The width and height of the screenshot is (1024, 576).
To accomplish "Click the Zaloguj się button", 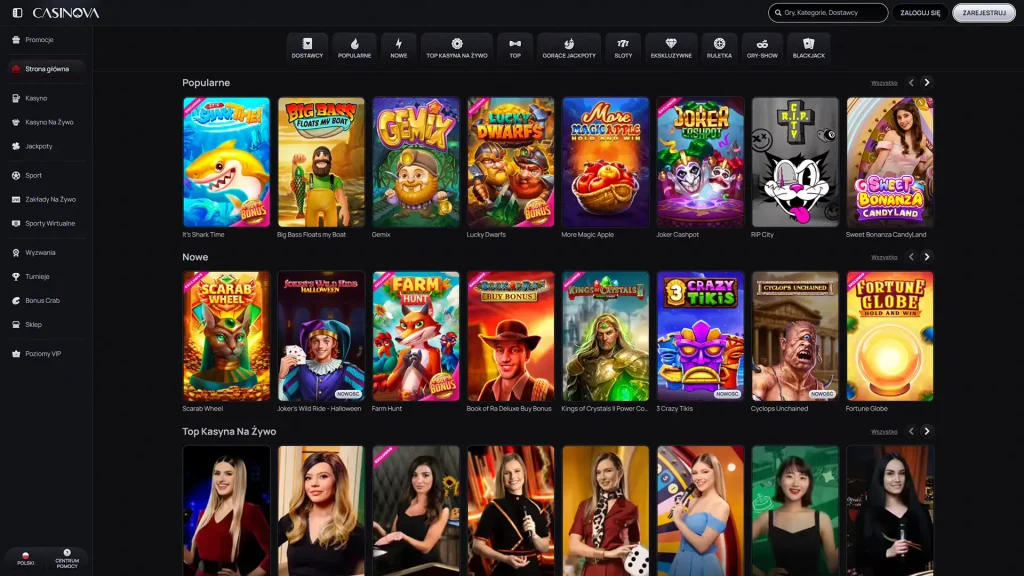I will pos(920,12).
